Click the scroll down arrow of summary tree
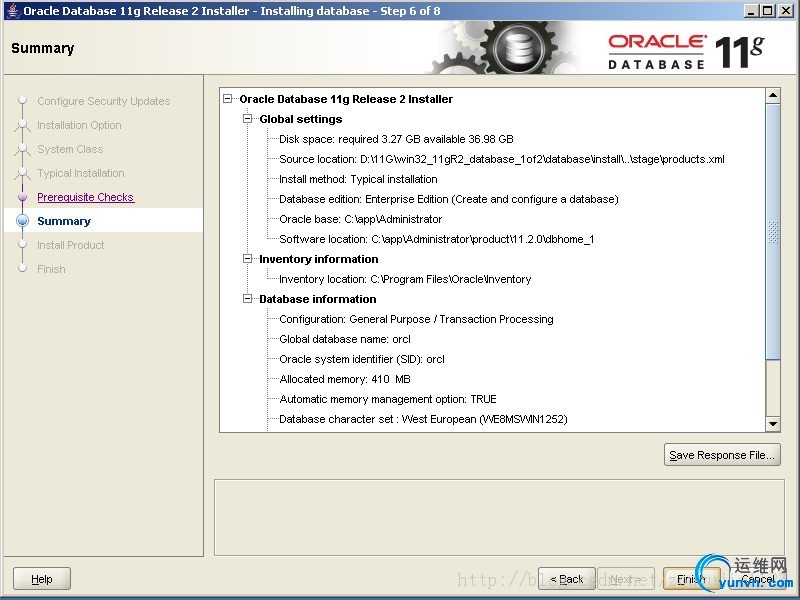This screenshot has height=600, width=800. (x=773, y=424)
